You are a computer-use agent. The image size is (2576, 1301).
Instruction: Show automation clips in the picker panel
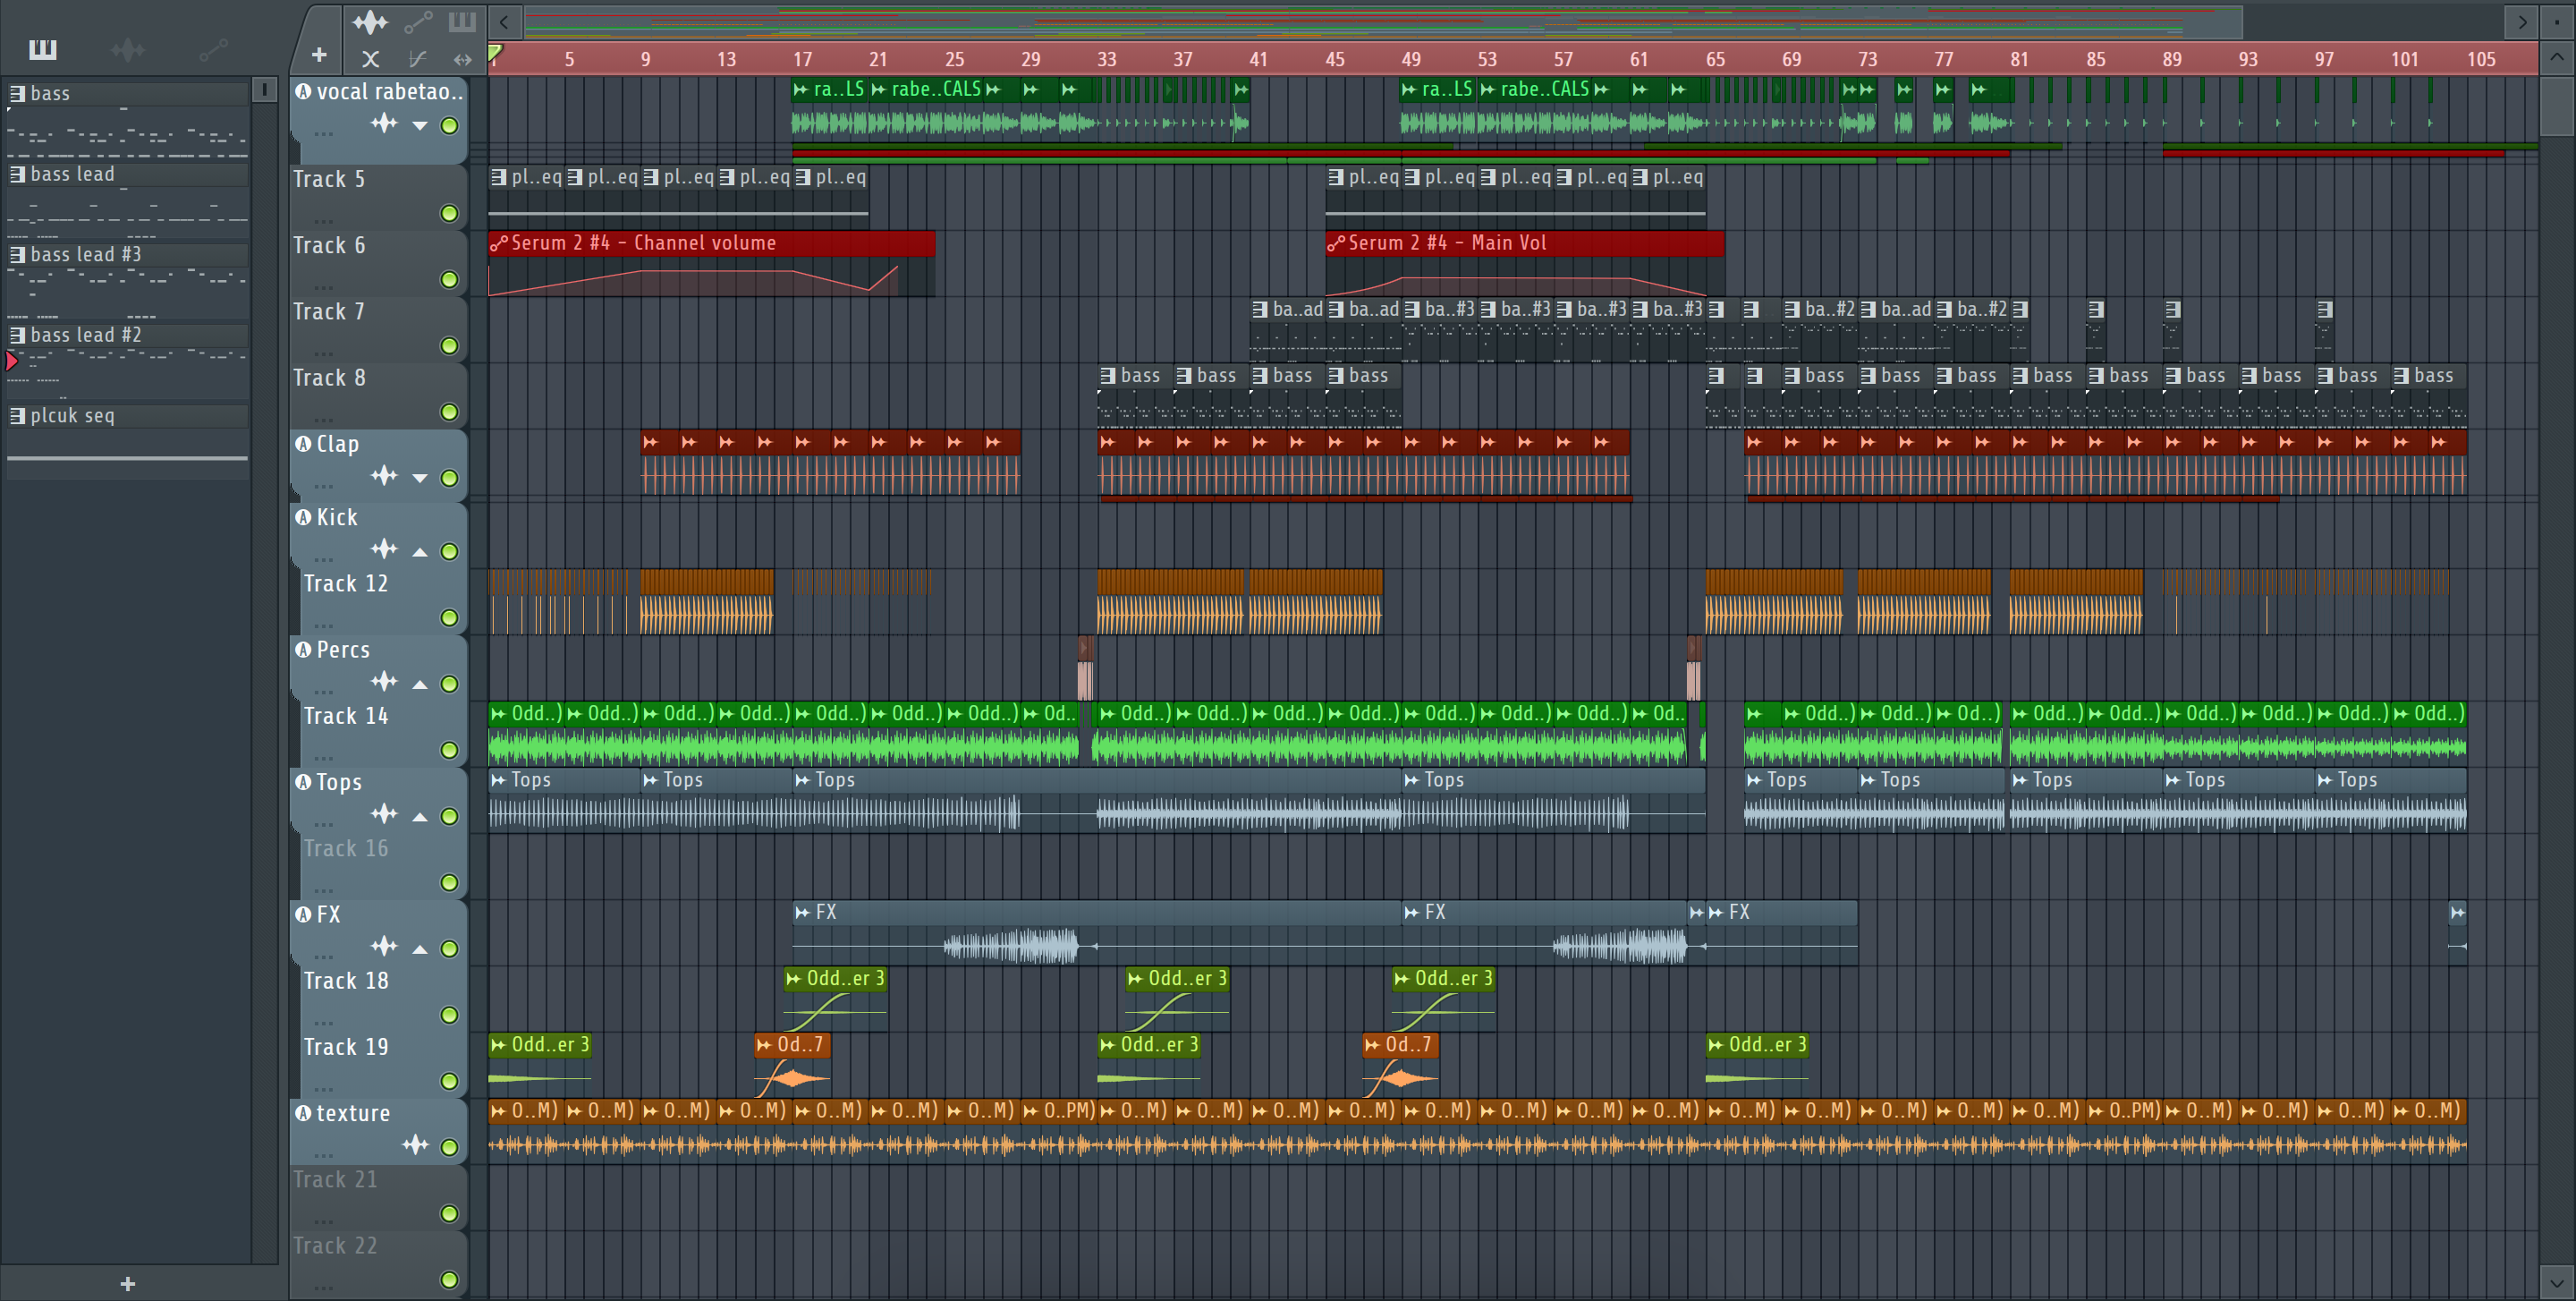(x=213, y=48)
